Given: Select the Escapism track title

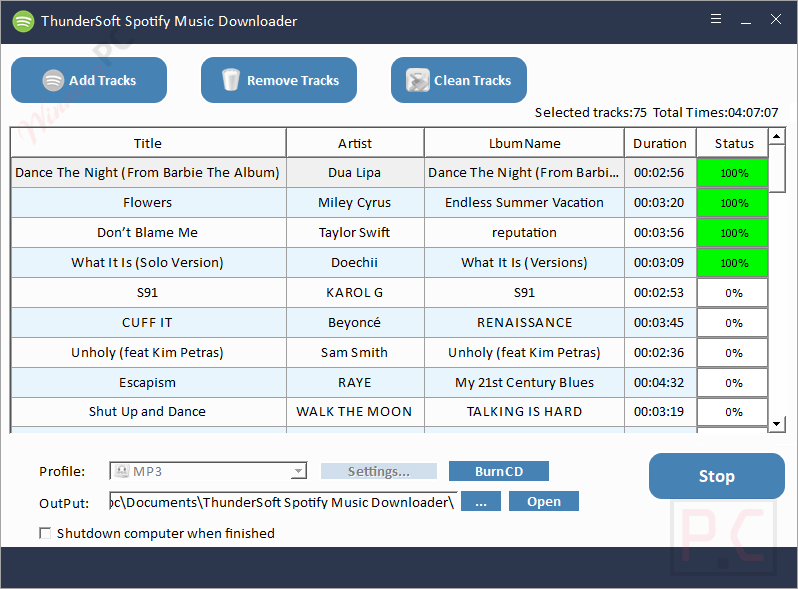Looking at the screenshot, I should coord(148,383).
